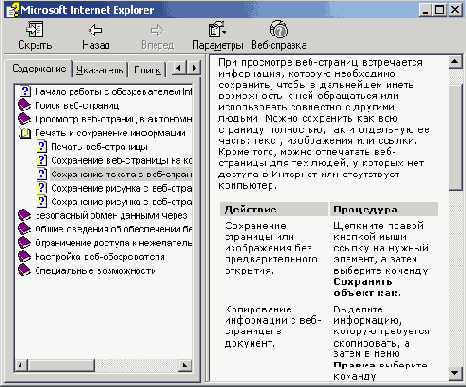
Task: Click open book icon beside Печать и сохранение
Action: [24, 133]
